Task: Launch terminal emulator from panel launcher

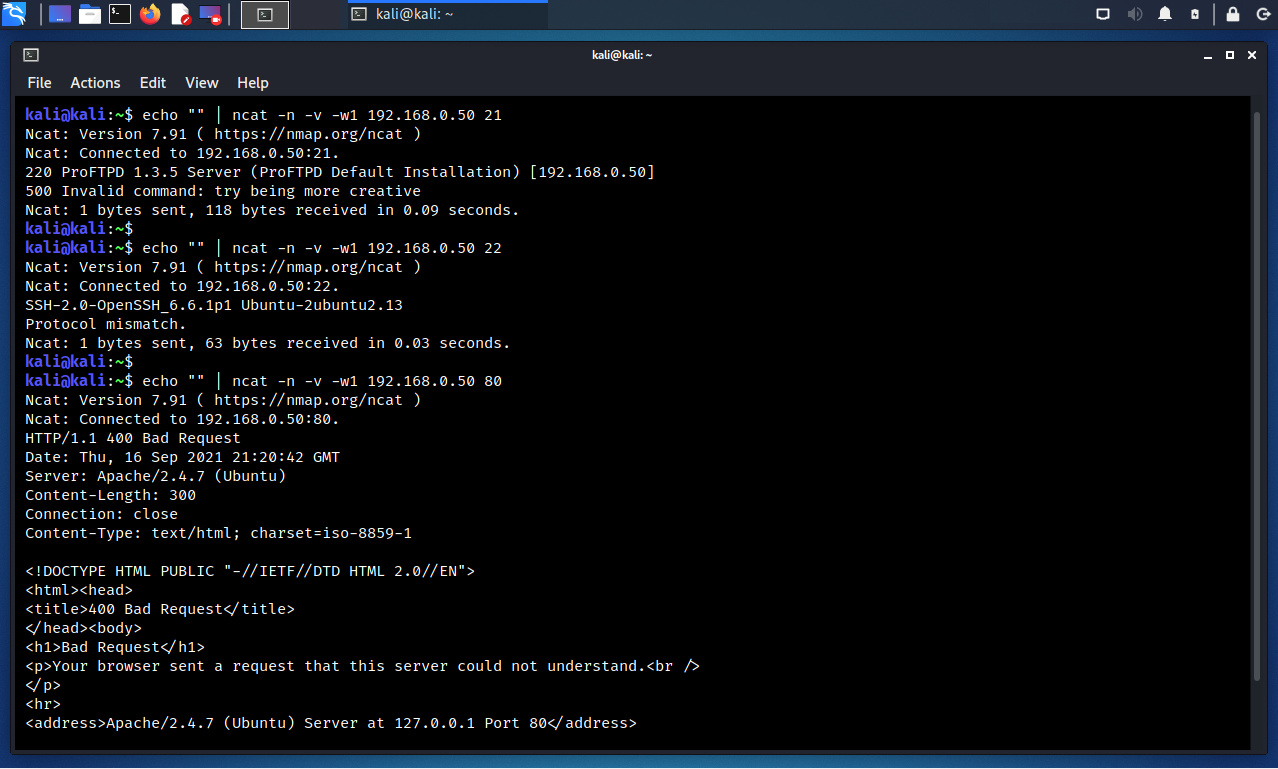Action: (x=120, y=14)
